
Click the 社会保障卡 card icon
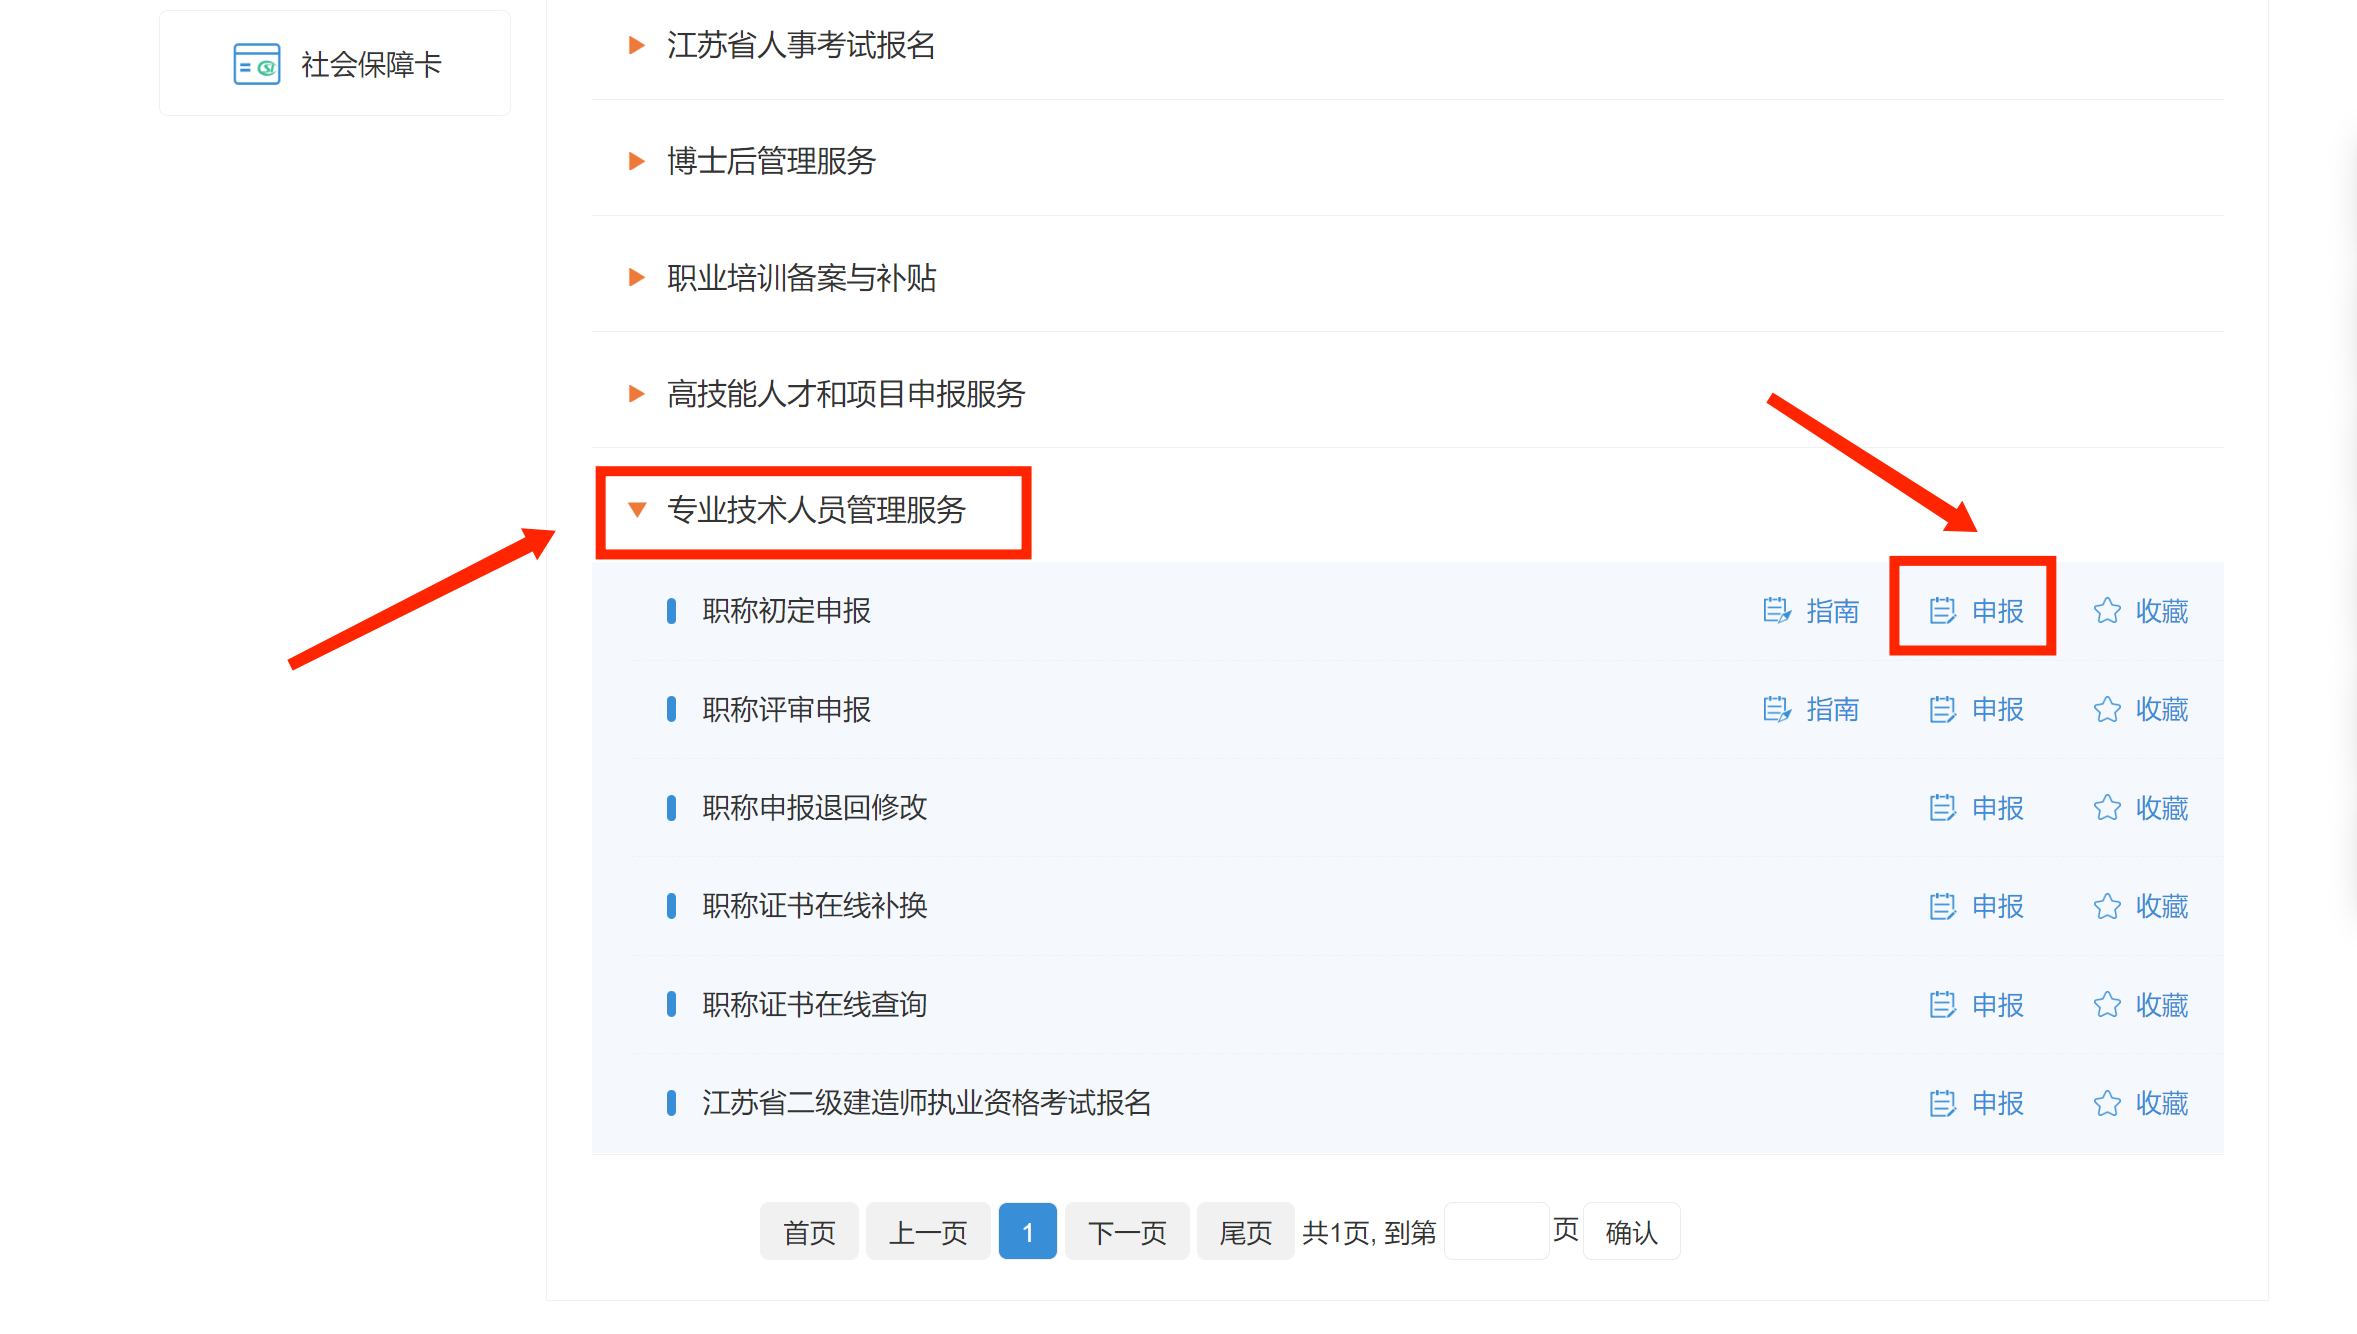(x=256, y=64)
